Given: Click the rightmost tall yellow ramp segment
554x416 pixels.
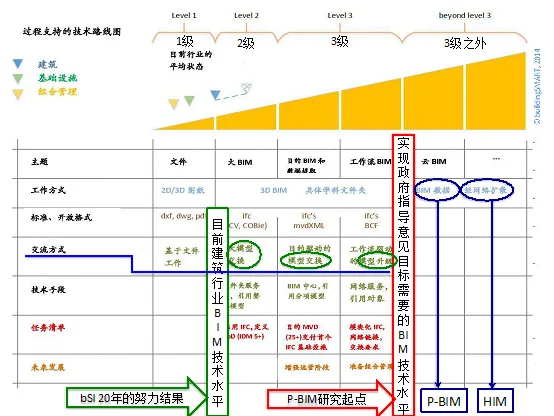Looking at the screenshot, I should 496,91.
